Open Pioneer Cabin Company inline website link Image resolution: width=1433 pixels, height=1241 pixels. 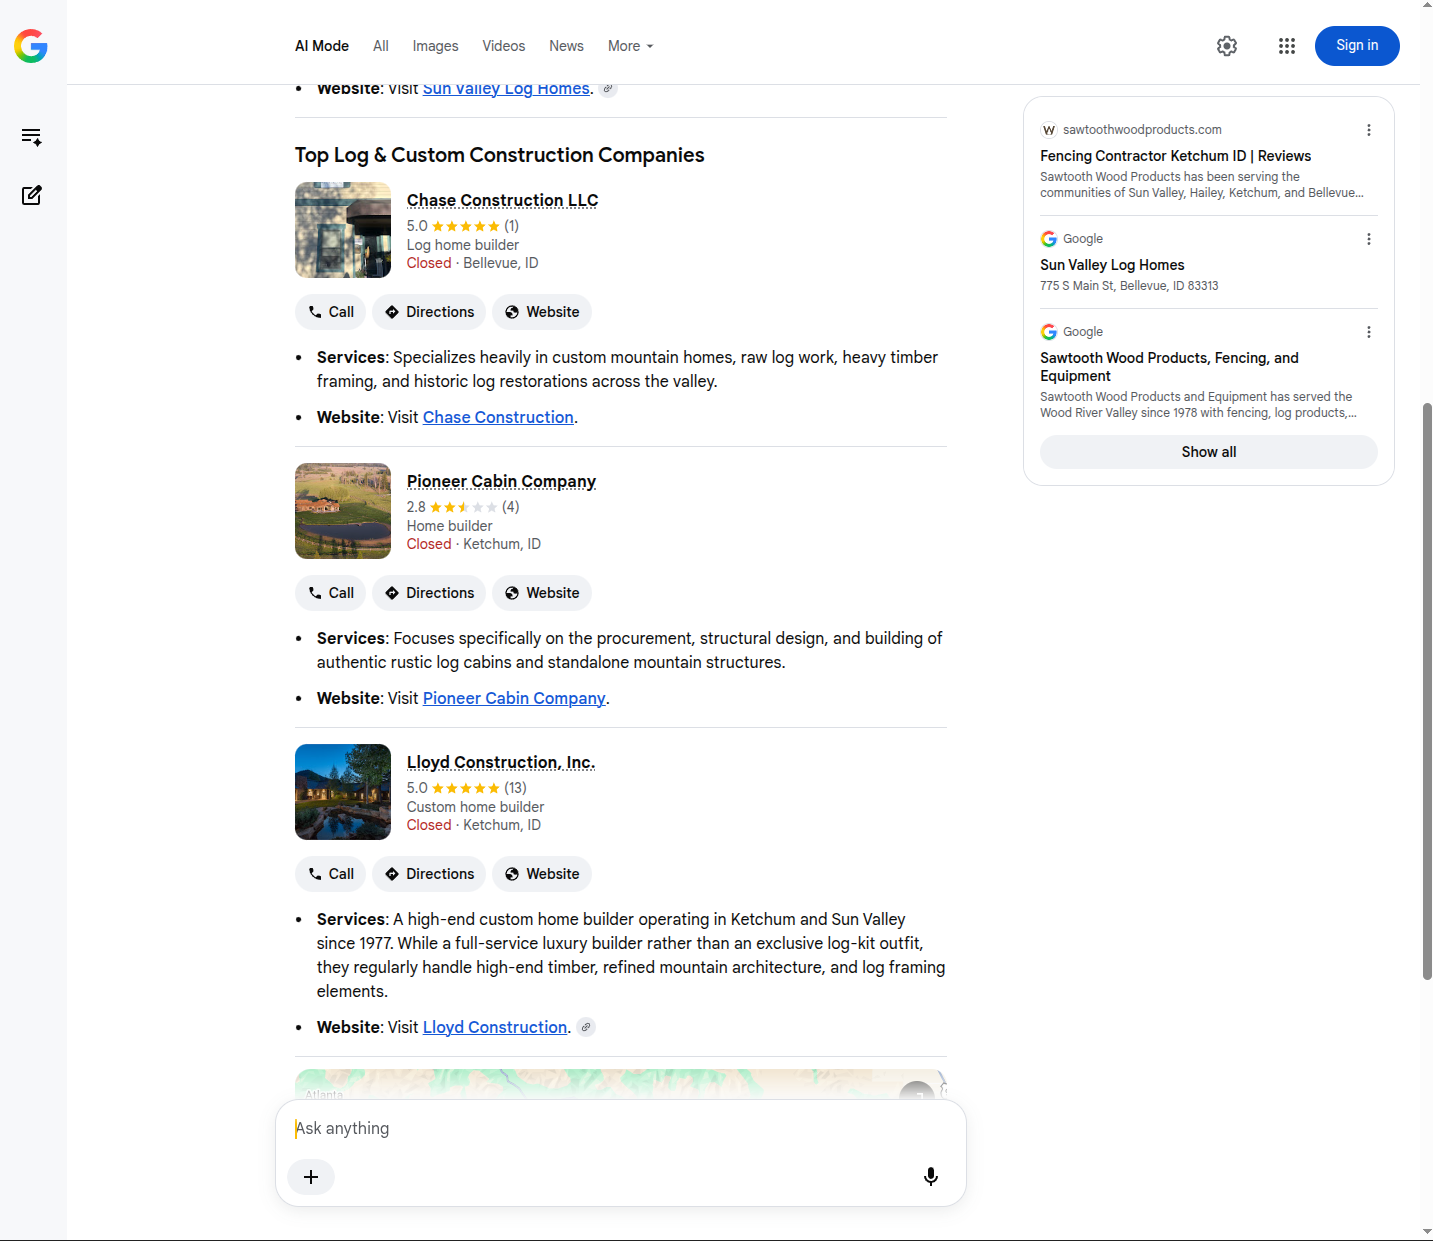pos(514,698)
